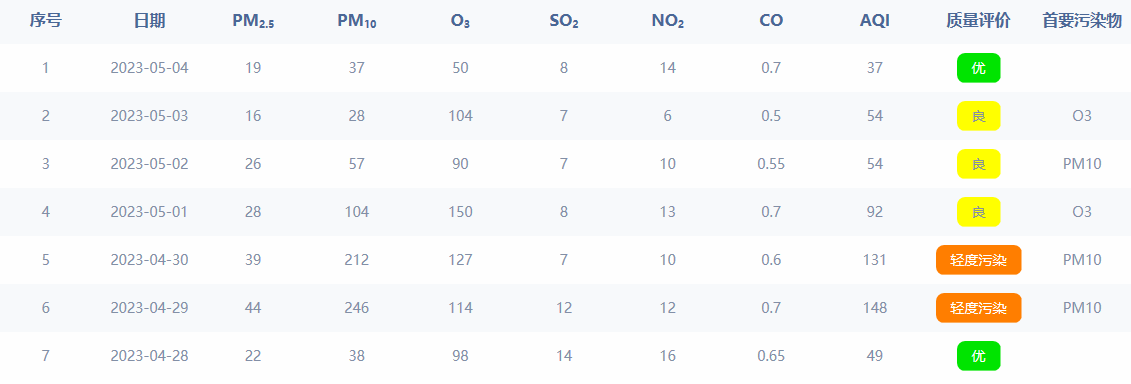Click the green 优 badge for 2023-05-04
The width and height of the screenshot is (1131, 384).
pyautogui.click(x=978, y=68)
